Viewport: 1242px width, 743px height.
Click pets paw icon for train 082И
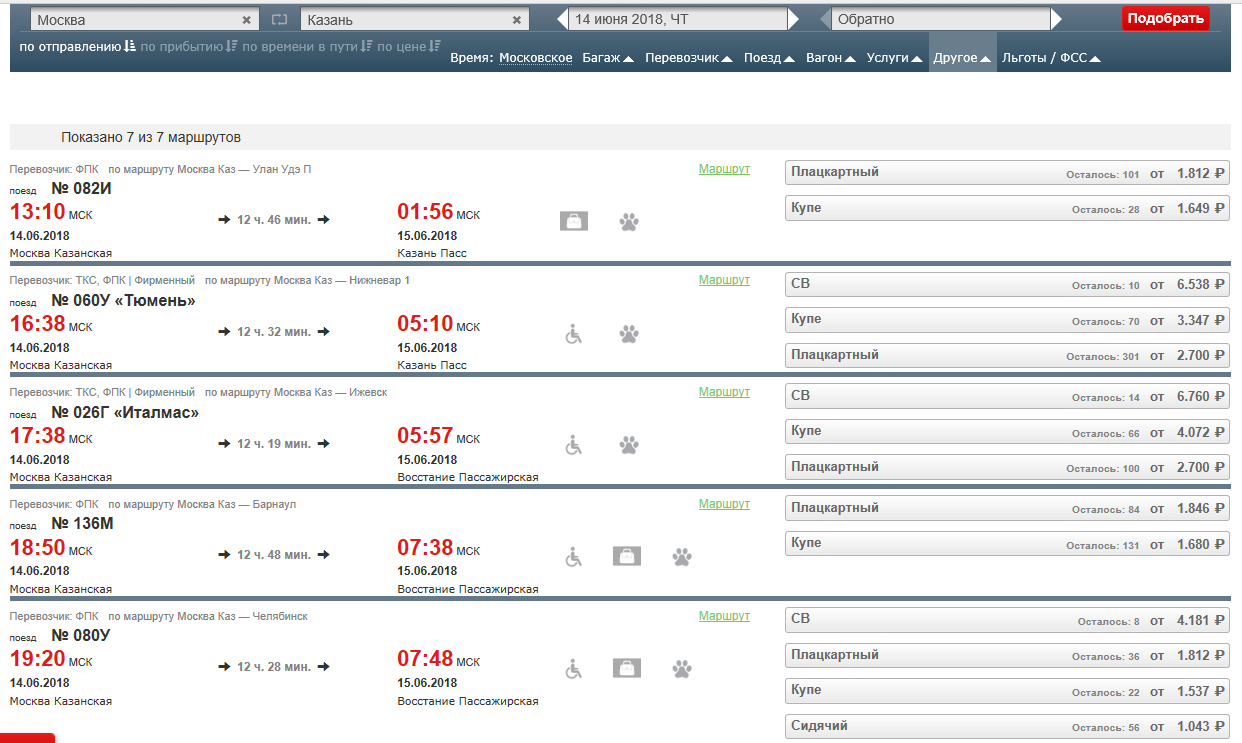point(629,221)
